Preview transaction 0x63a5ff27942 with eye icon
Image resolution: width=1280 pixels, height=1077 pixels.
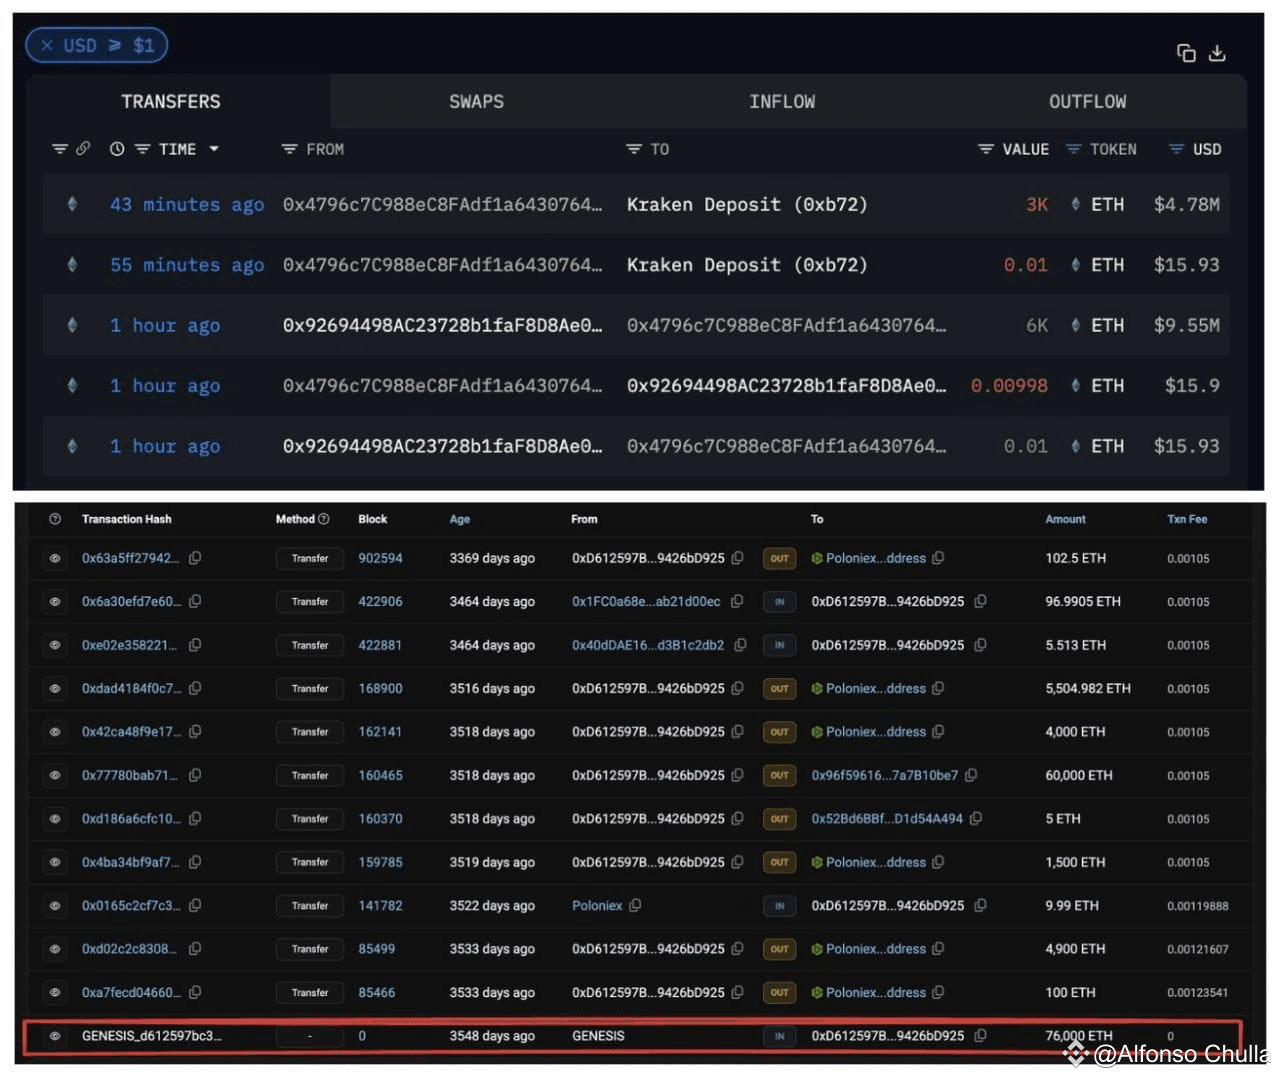[55, 558]
